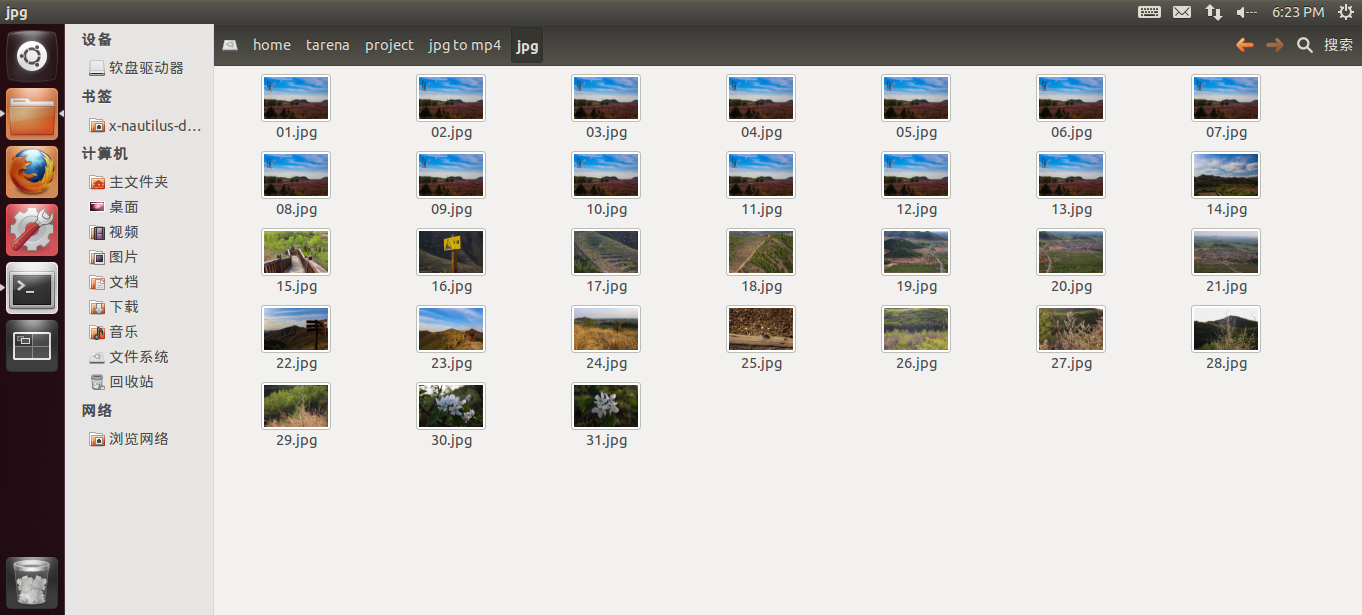The height and width of the screenshot is (615, 1362).
Task: Click the back arrow in Nautilus toolbar
Action: click(x=1244, y=45)
